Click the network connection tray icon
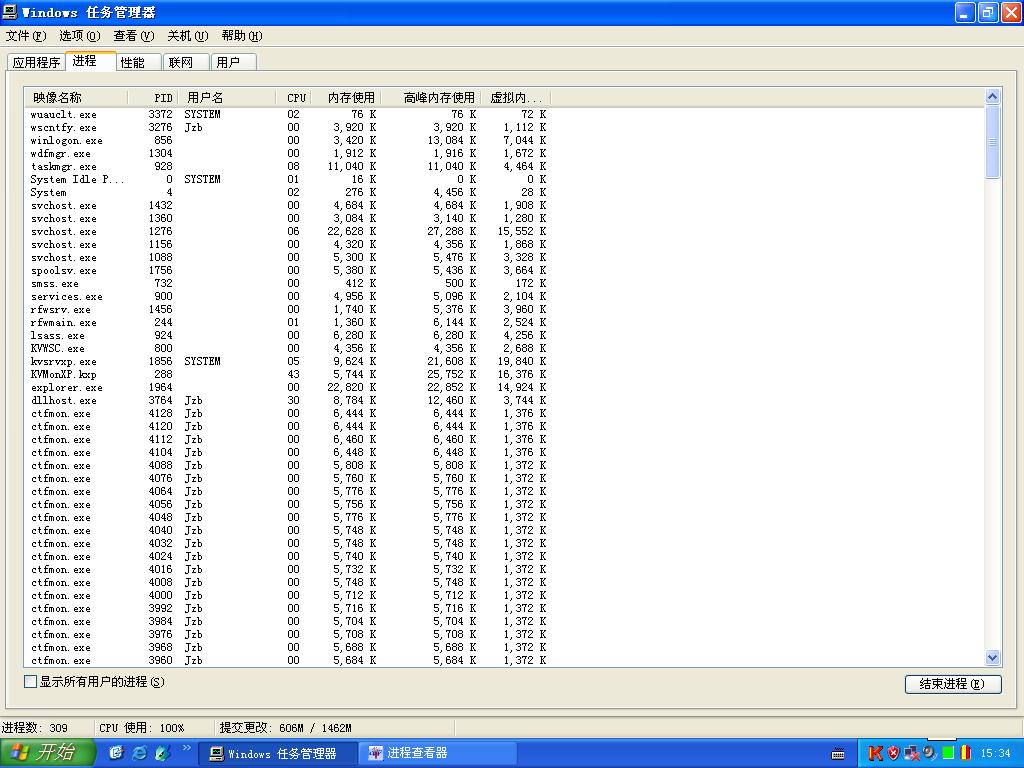This screenshot has width=1024, height=768. pyautogui.click(x=911, y=753)
